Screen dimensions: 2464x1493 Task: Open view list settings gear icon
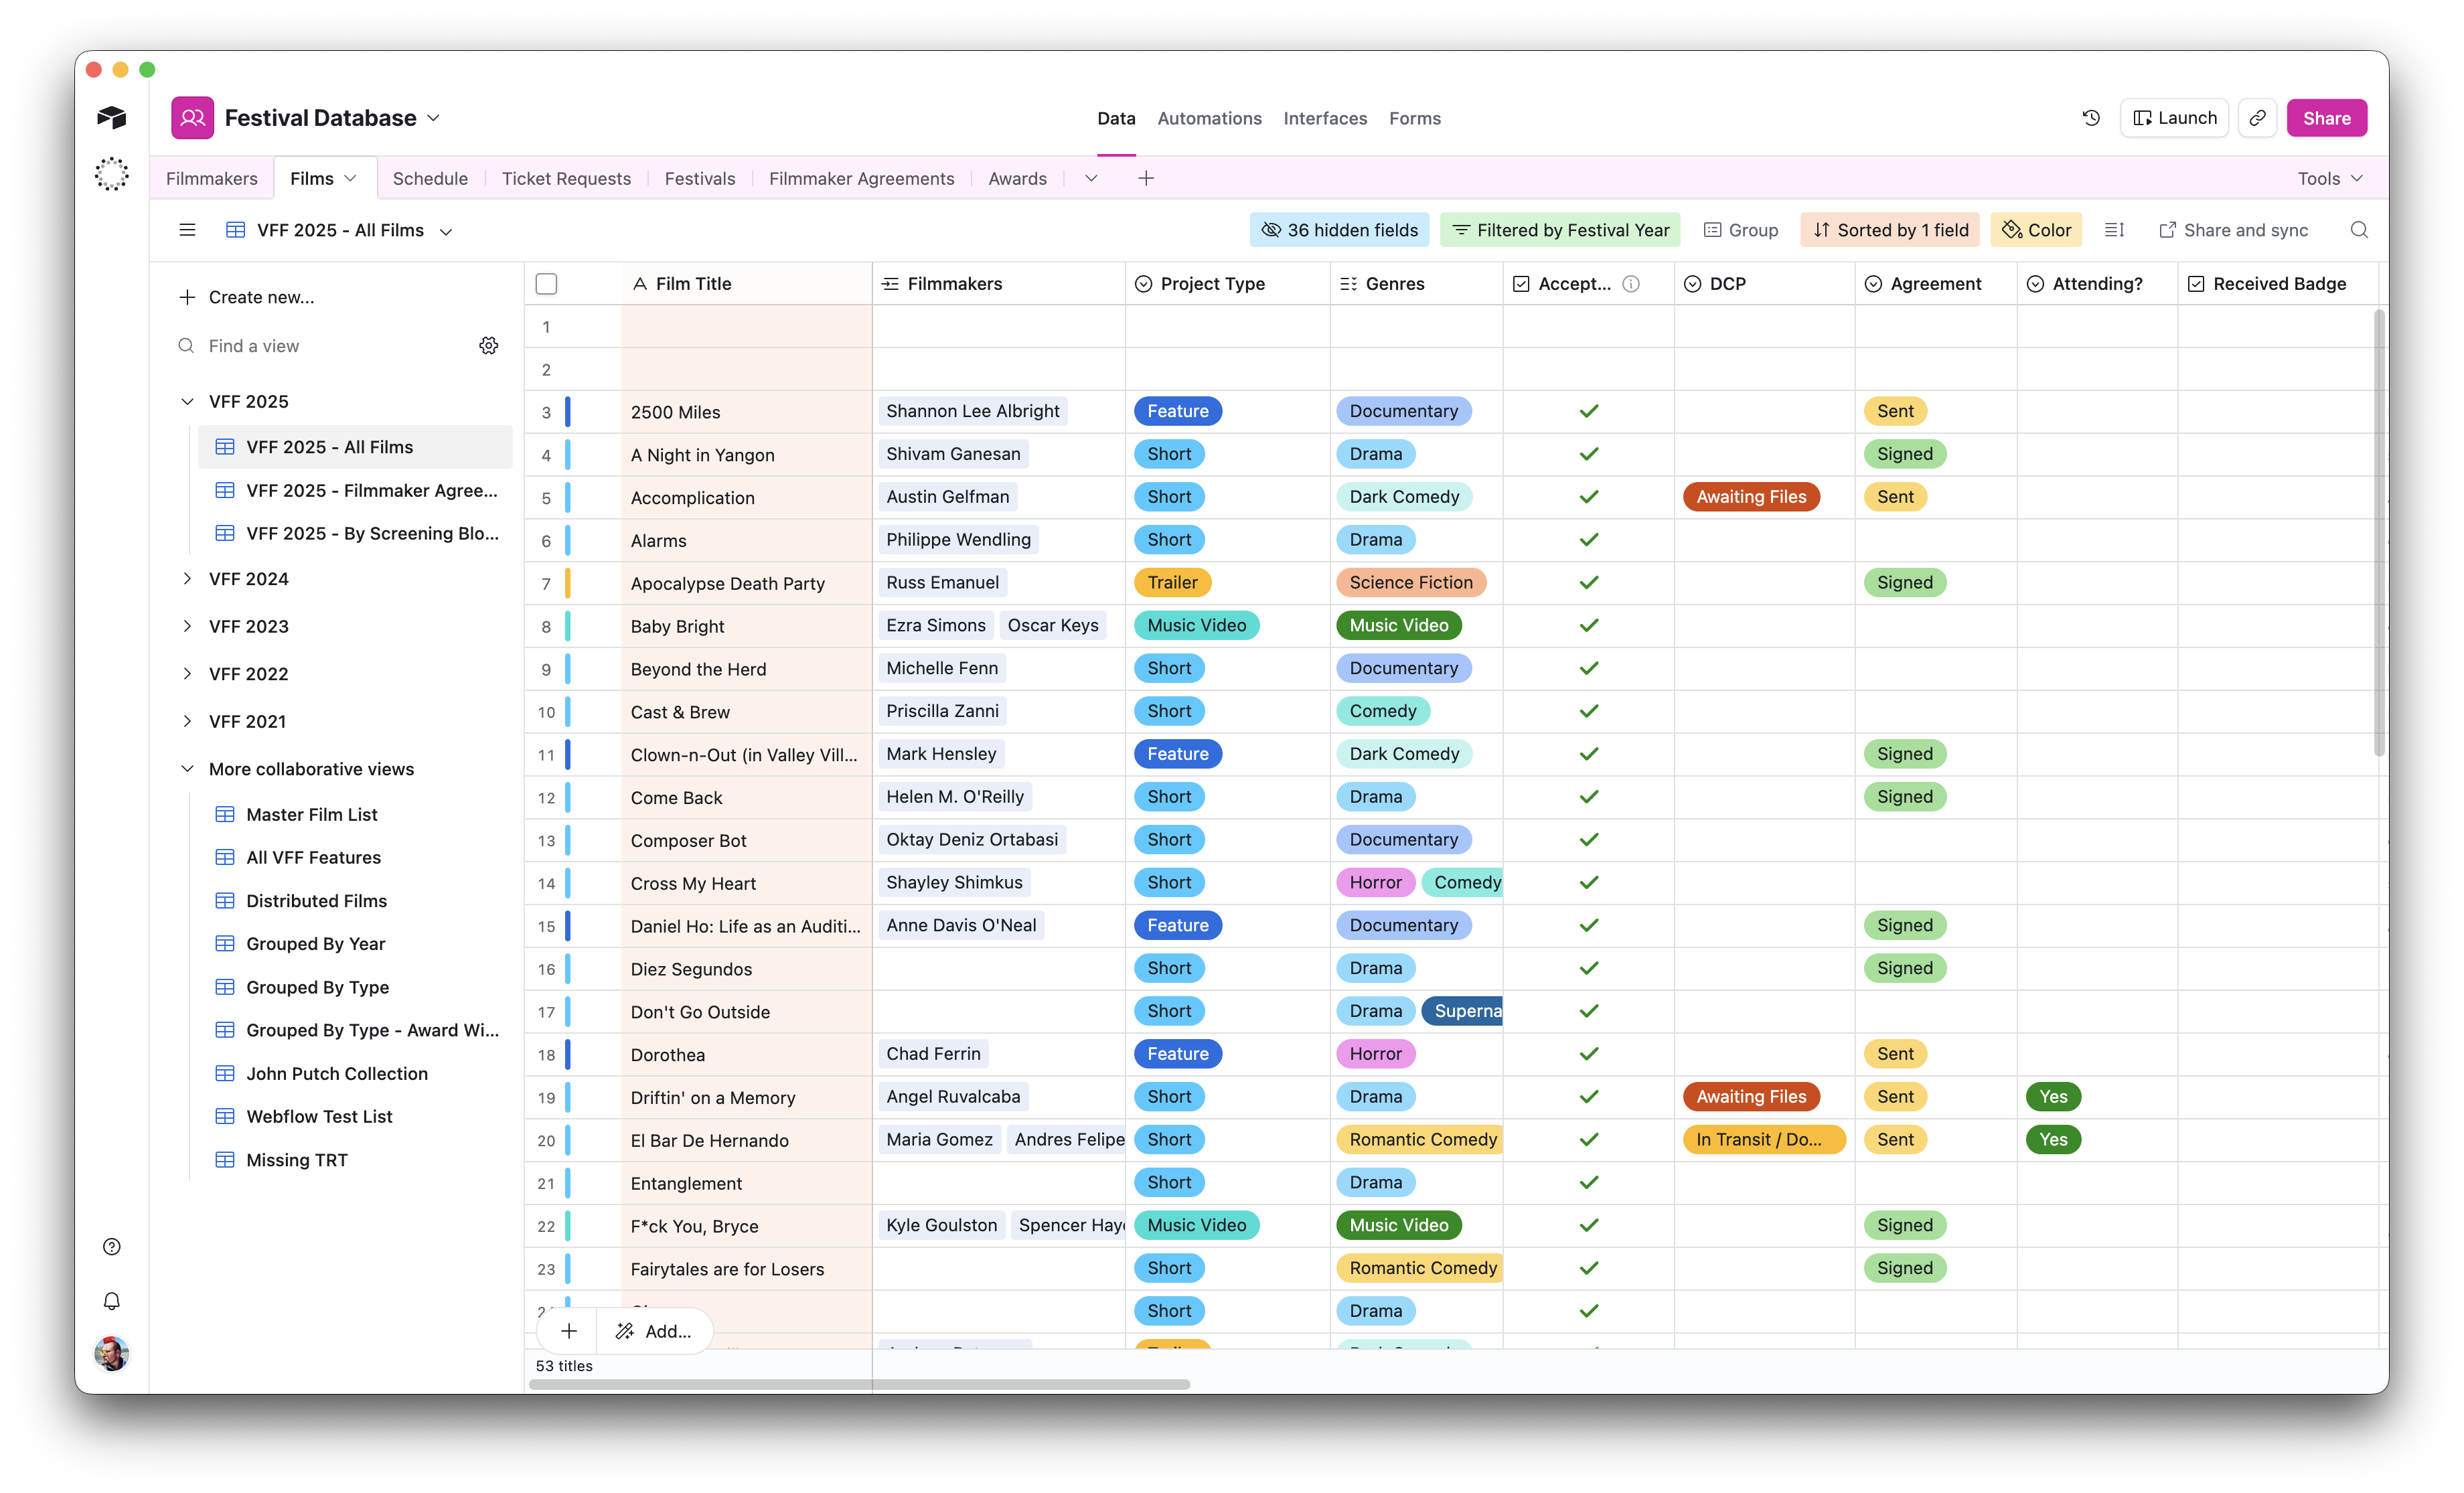(x=488, y=346)
